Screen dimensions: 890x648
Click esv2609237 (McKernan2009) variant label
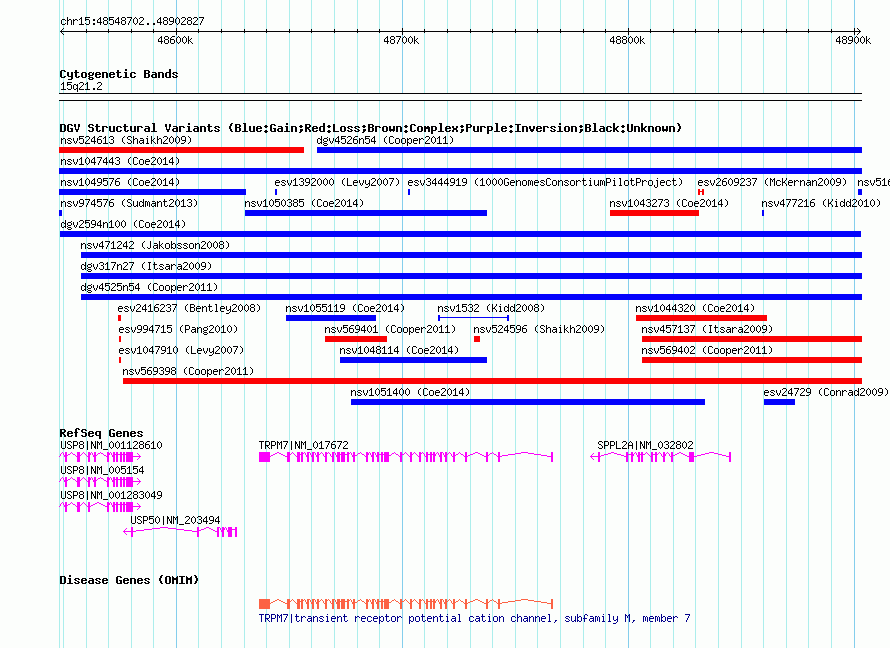(x=772, y=182)
